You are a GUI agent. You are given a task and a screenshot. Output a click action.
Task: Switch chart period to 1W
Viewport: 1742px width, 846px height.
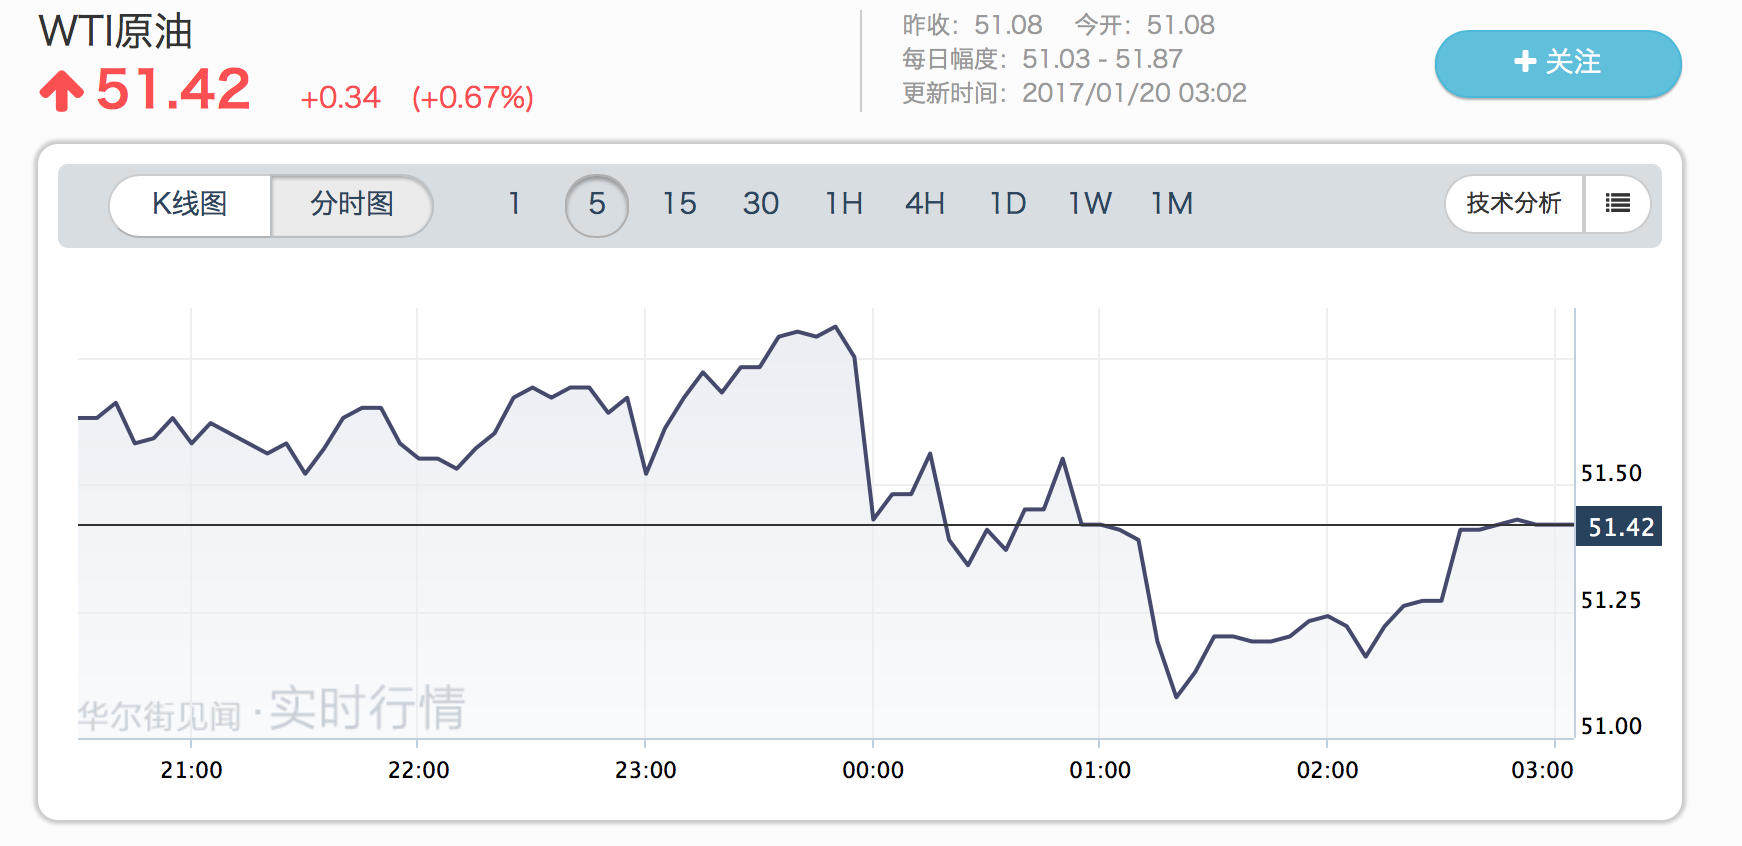1089,204
